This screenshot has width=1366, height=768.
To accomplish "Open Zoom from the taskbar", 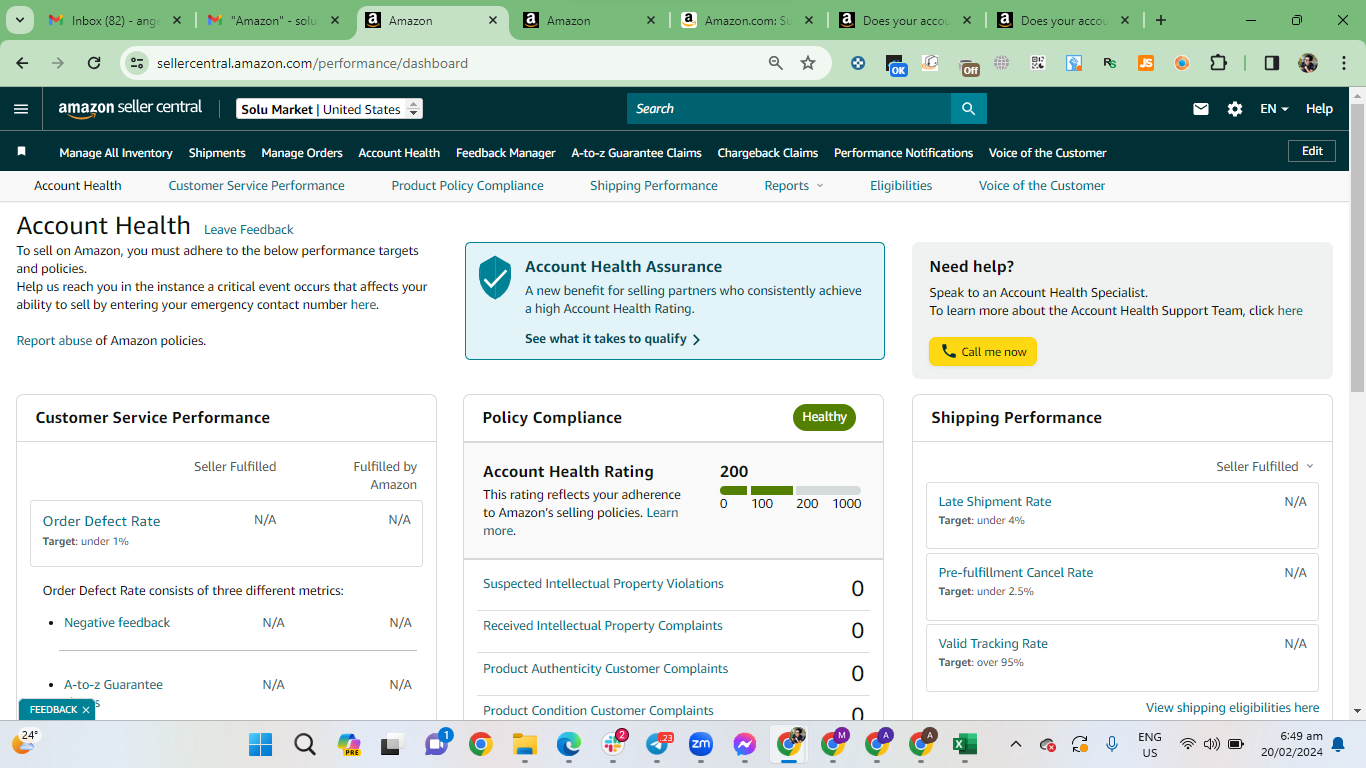I will [701, 744].
